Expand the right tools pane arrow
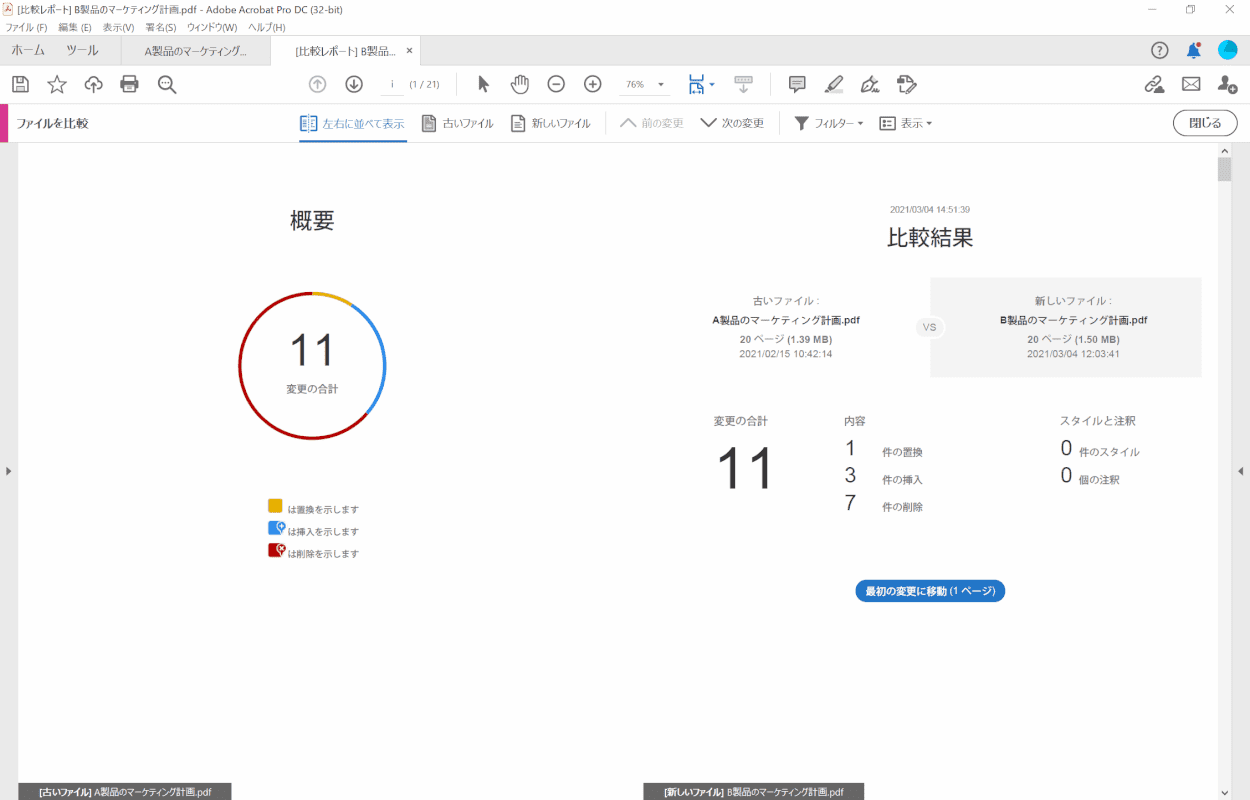1250x800 pixels. tap(1241, 470)
